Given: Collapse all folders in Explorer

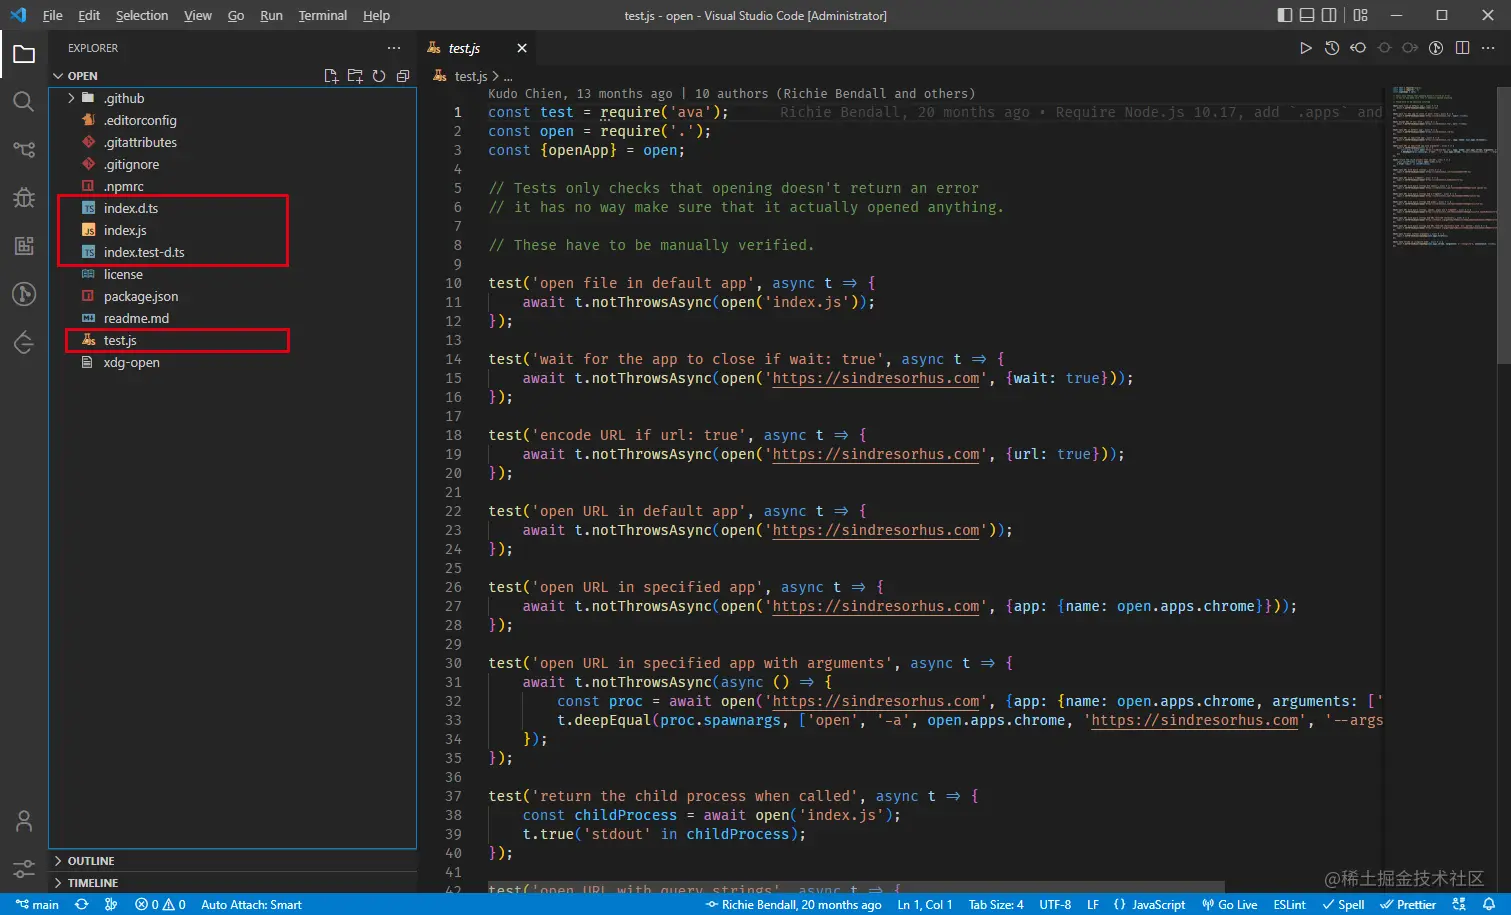Looking at the screenshot, I should 403,76.
